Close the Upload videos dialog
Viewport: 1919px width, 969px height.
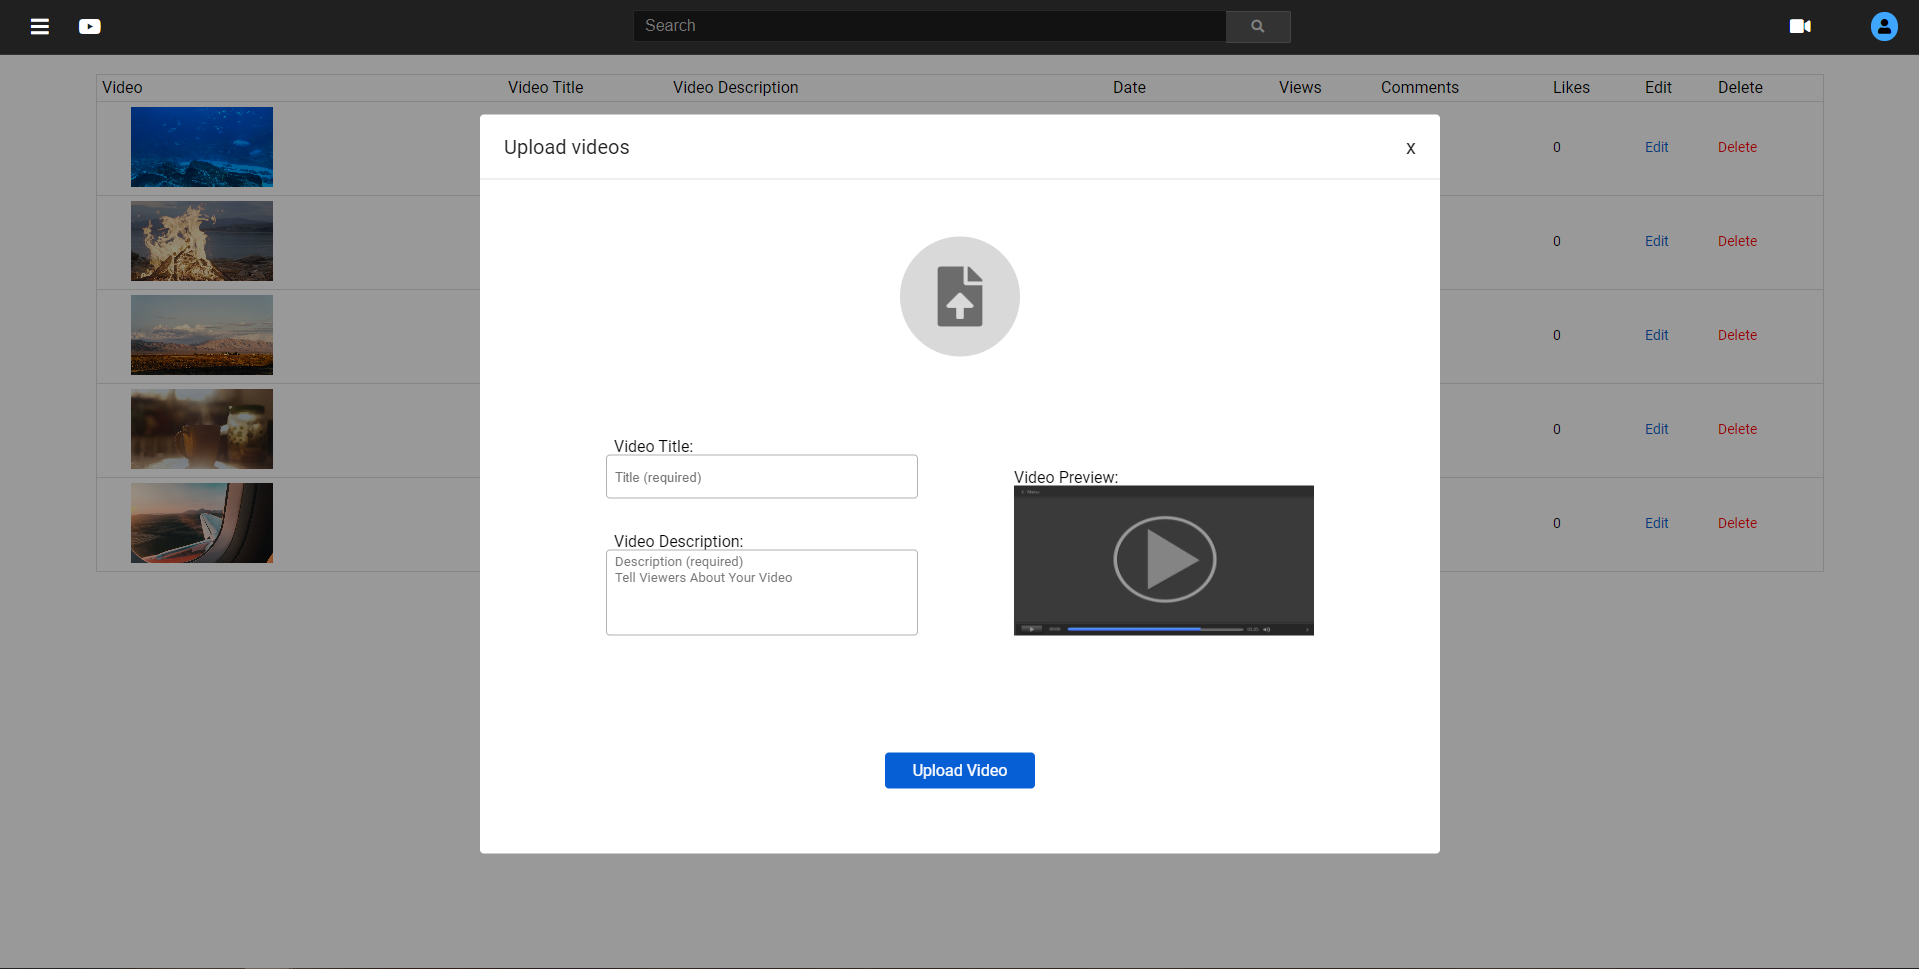tap(1410, 148)
